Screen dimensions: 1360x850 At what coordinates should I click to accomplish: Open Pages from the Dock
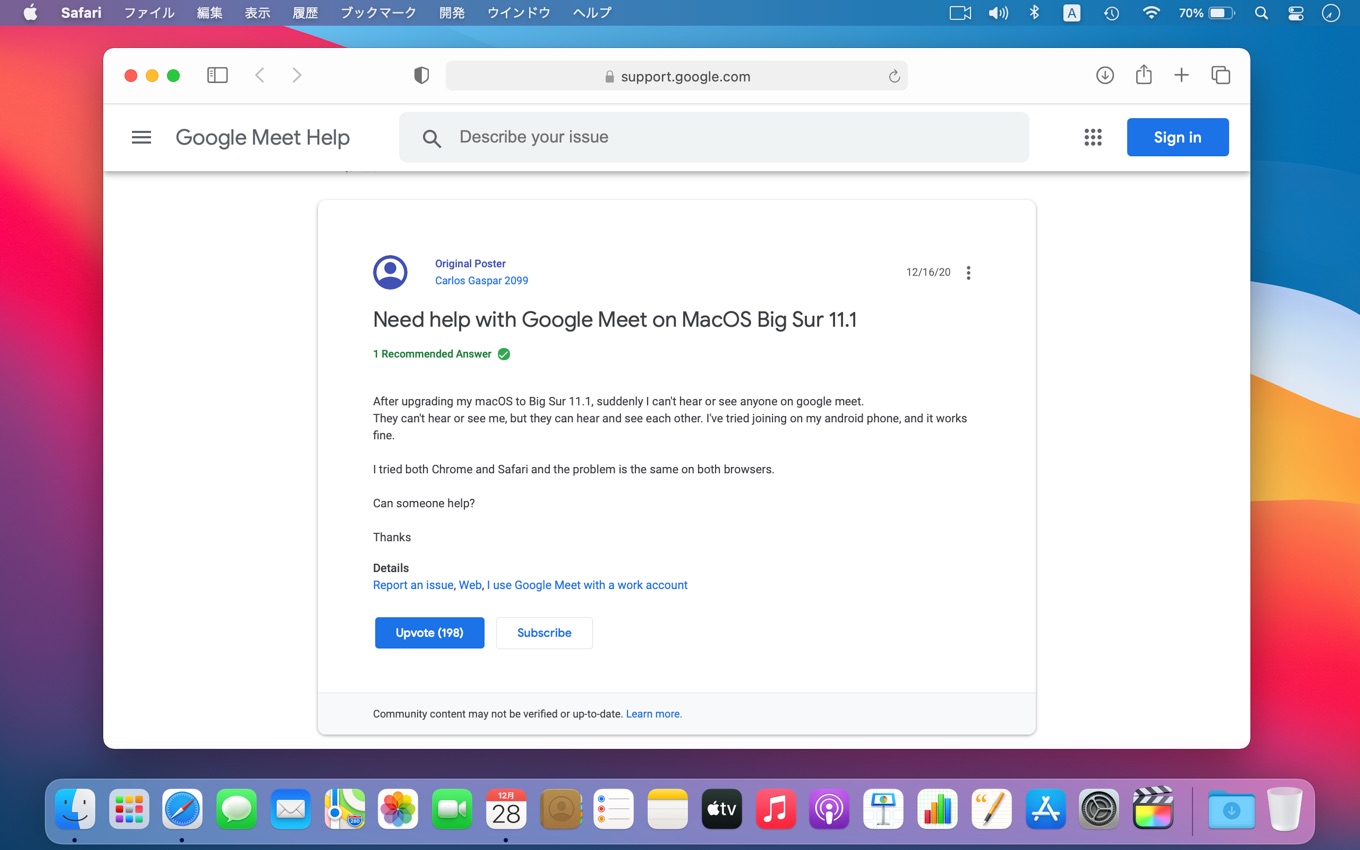click(991, 809)
